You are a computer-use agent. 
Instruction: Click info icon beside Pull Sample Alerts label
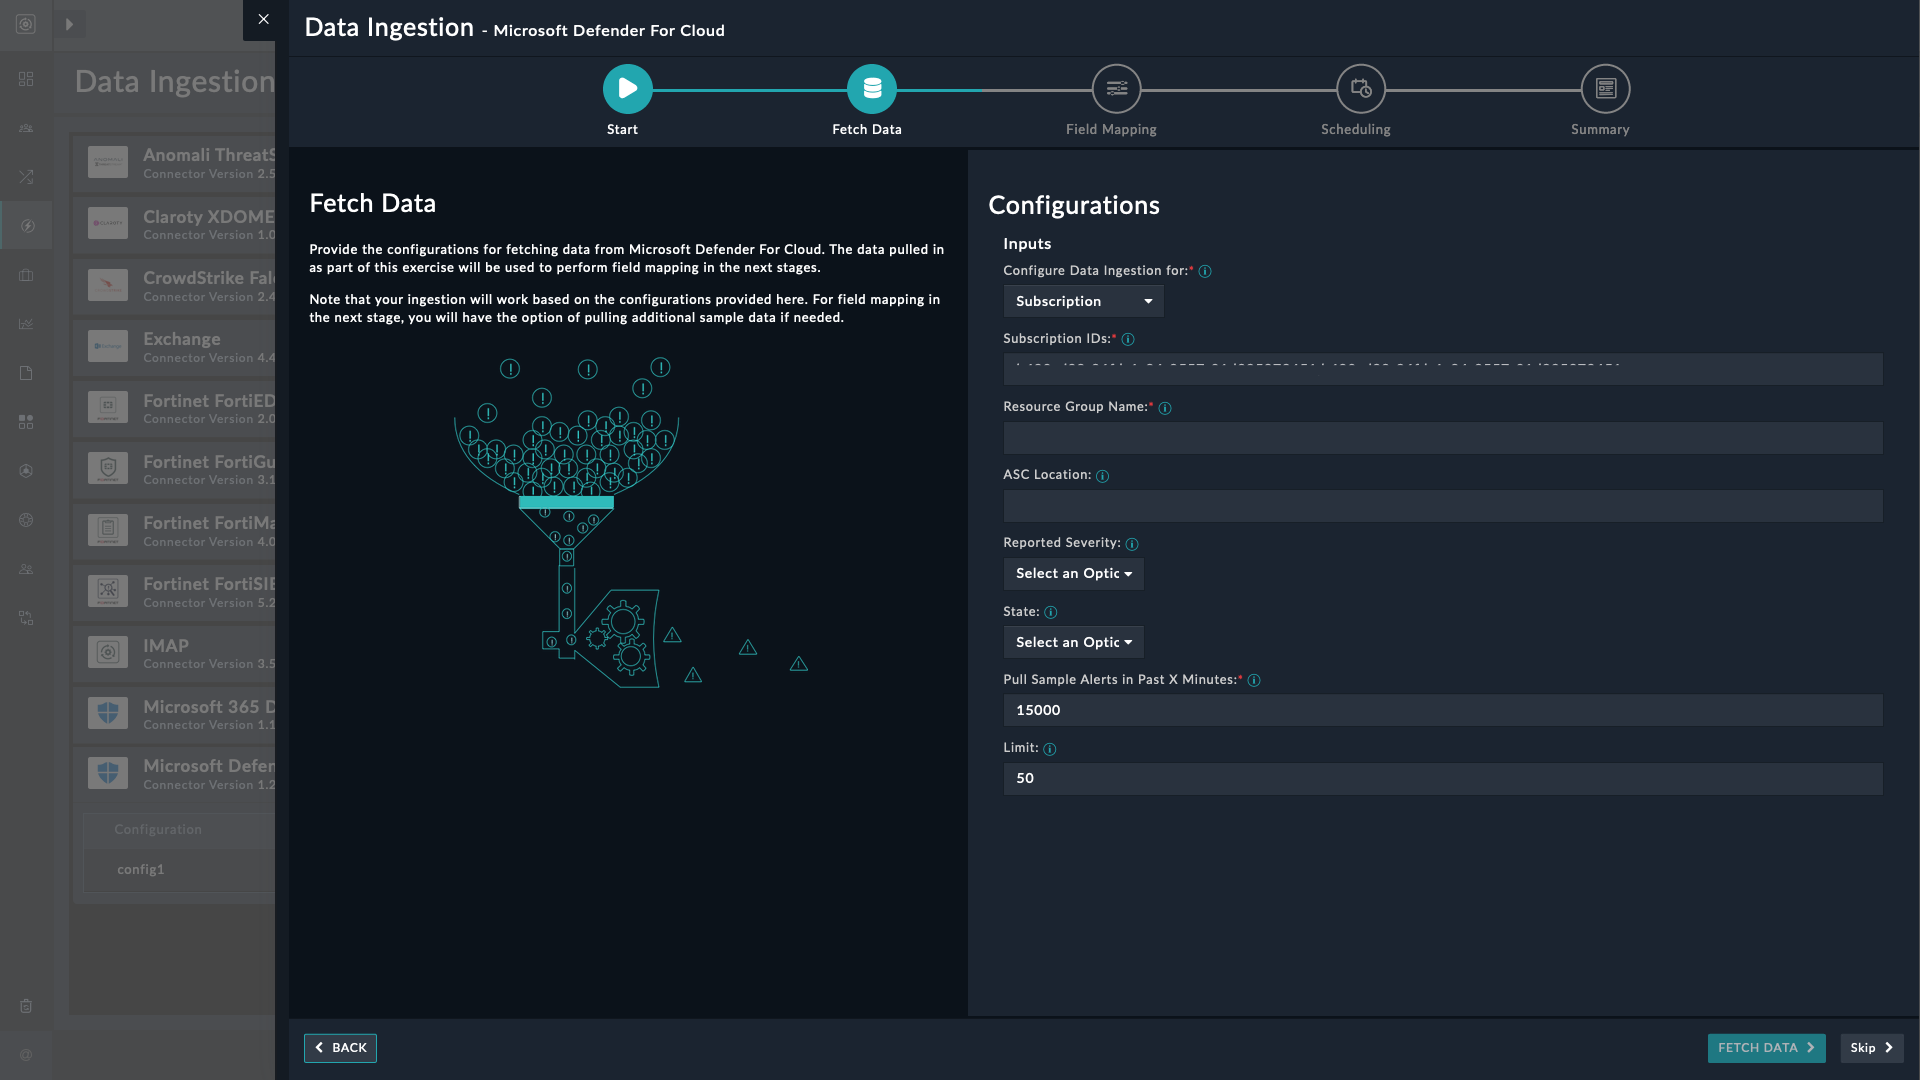[x=1254, y=681]
